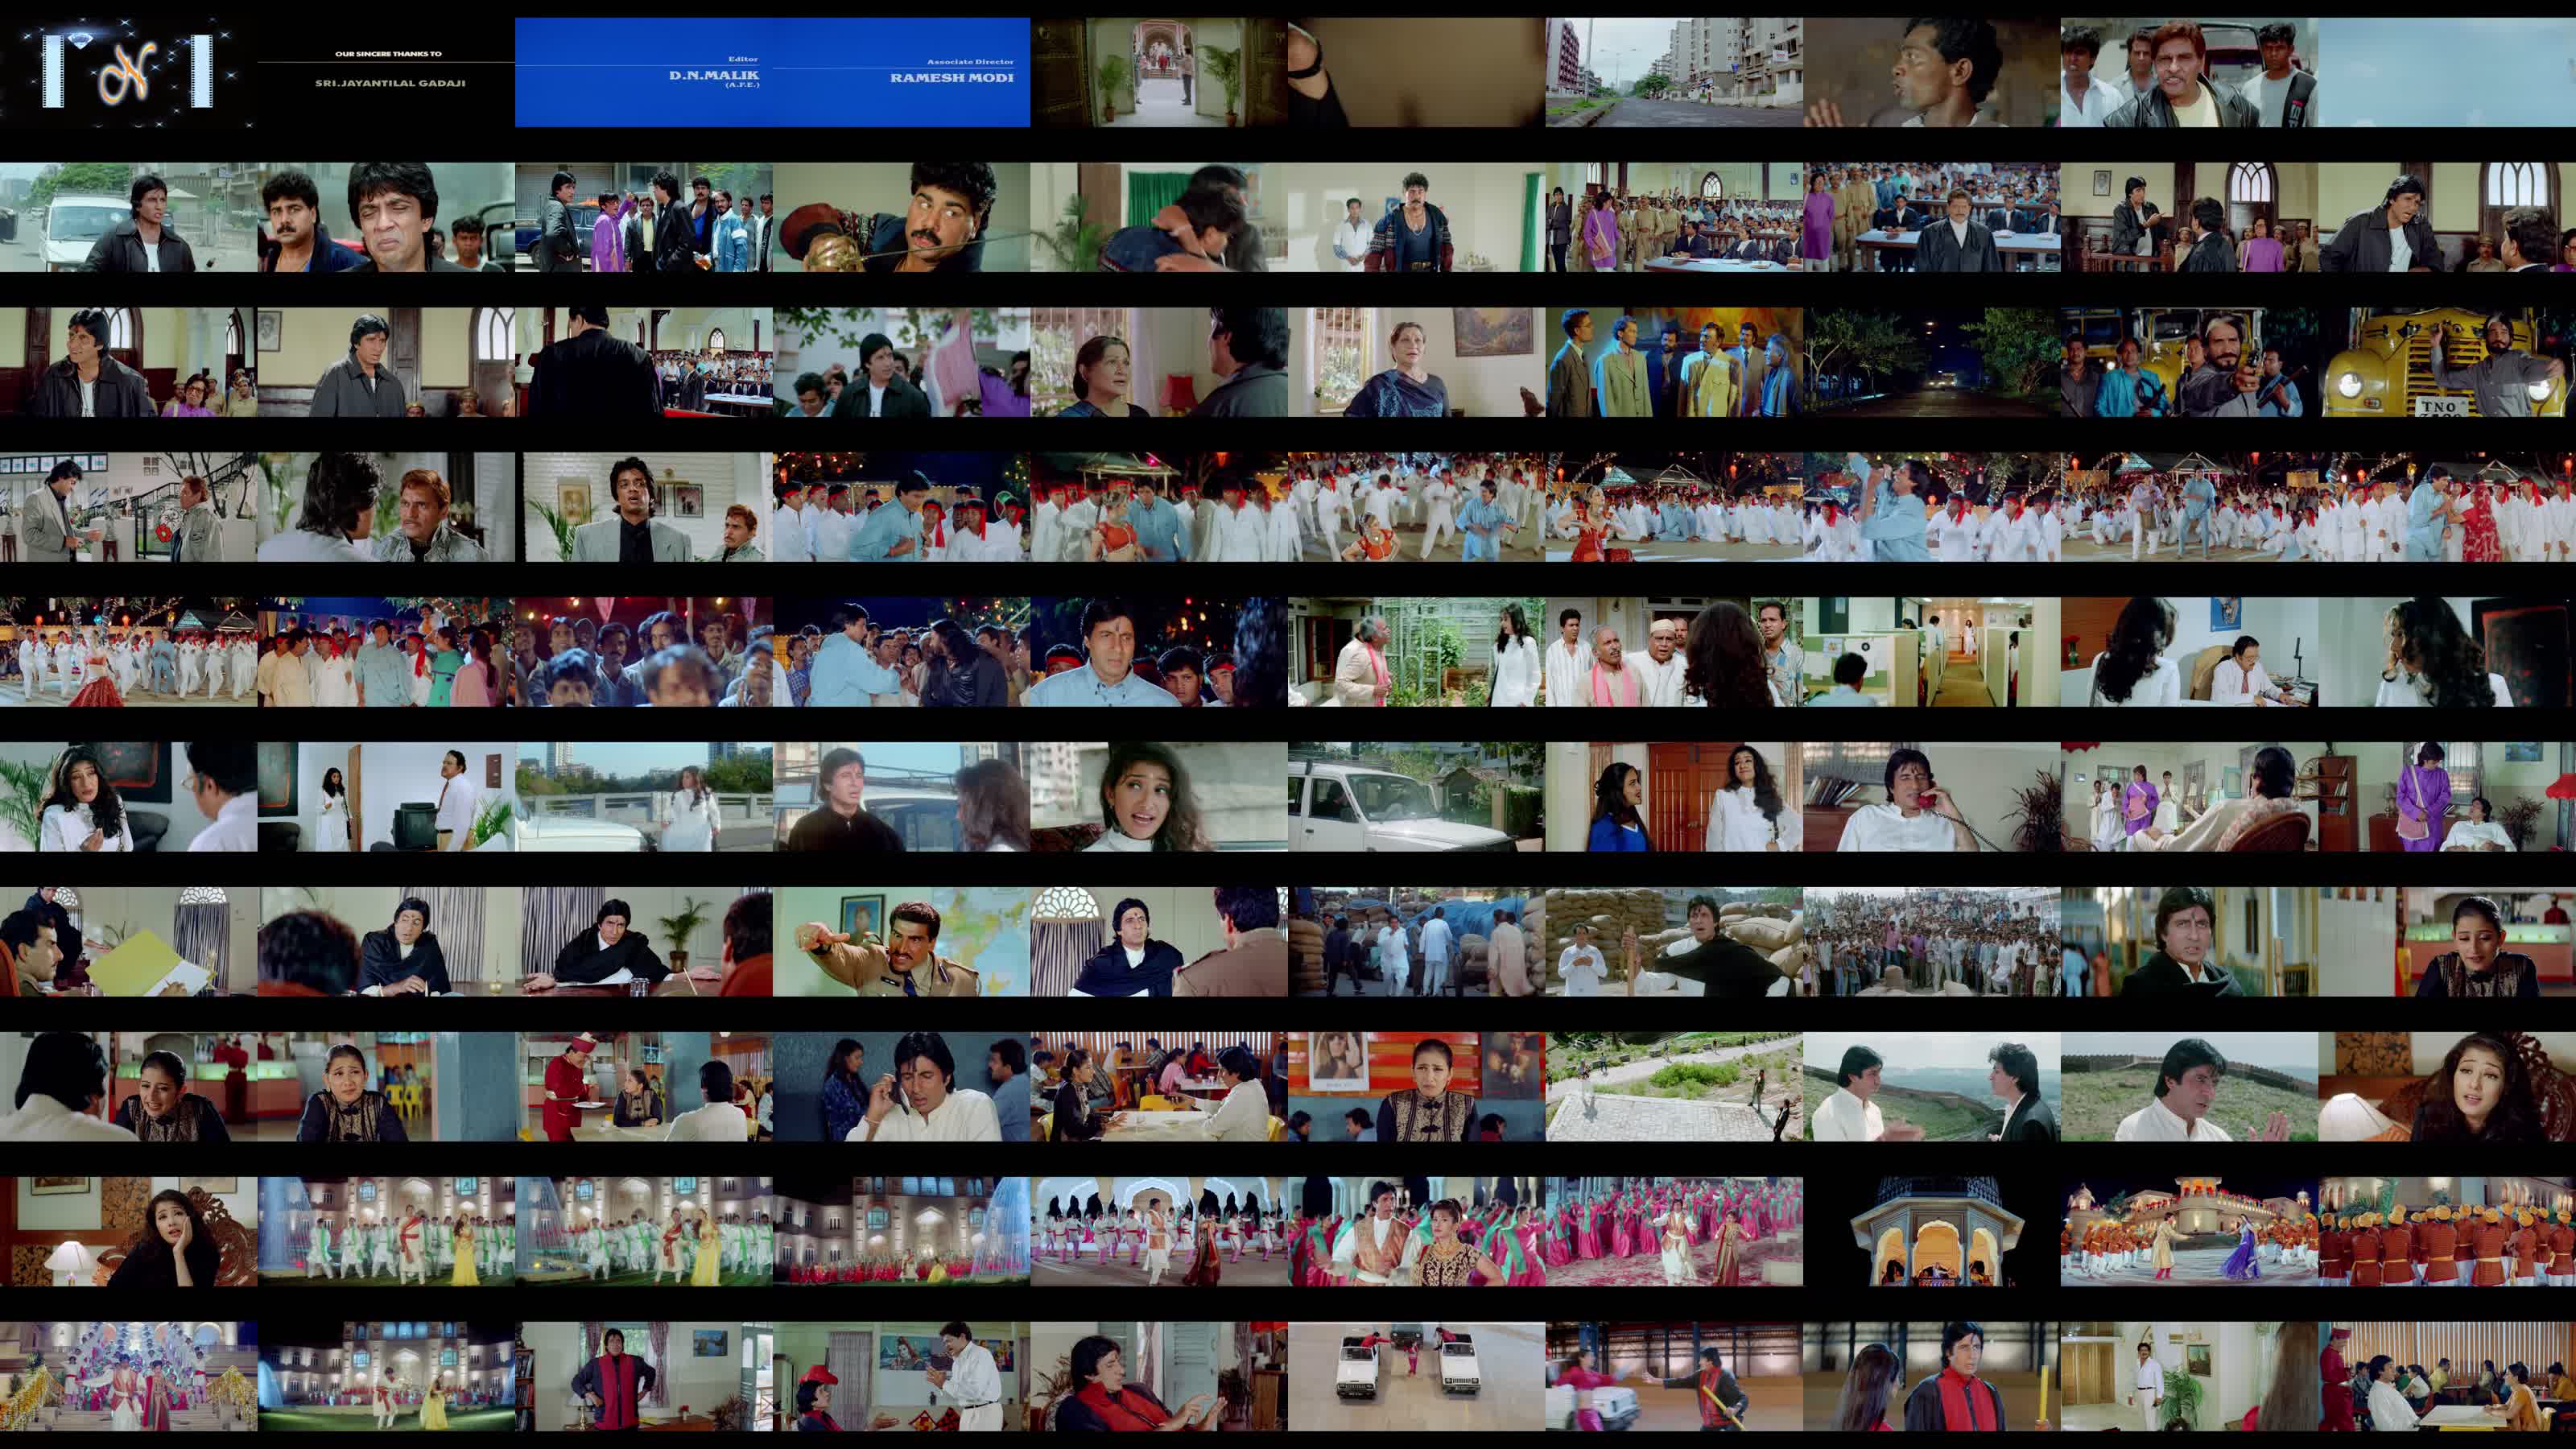2576x1449 pixels.
Task: Select man in white folding hands frame
Action: [x=902, y=1377]
